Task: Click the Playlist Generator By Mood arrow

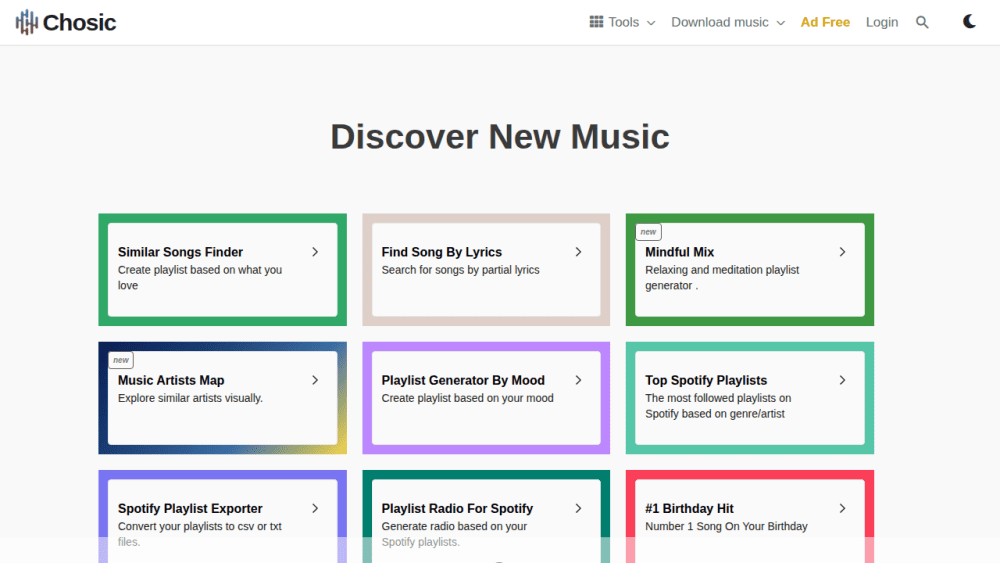Action: (x=578, y=380)
